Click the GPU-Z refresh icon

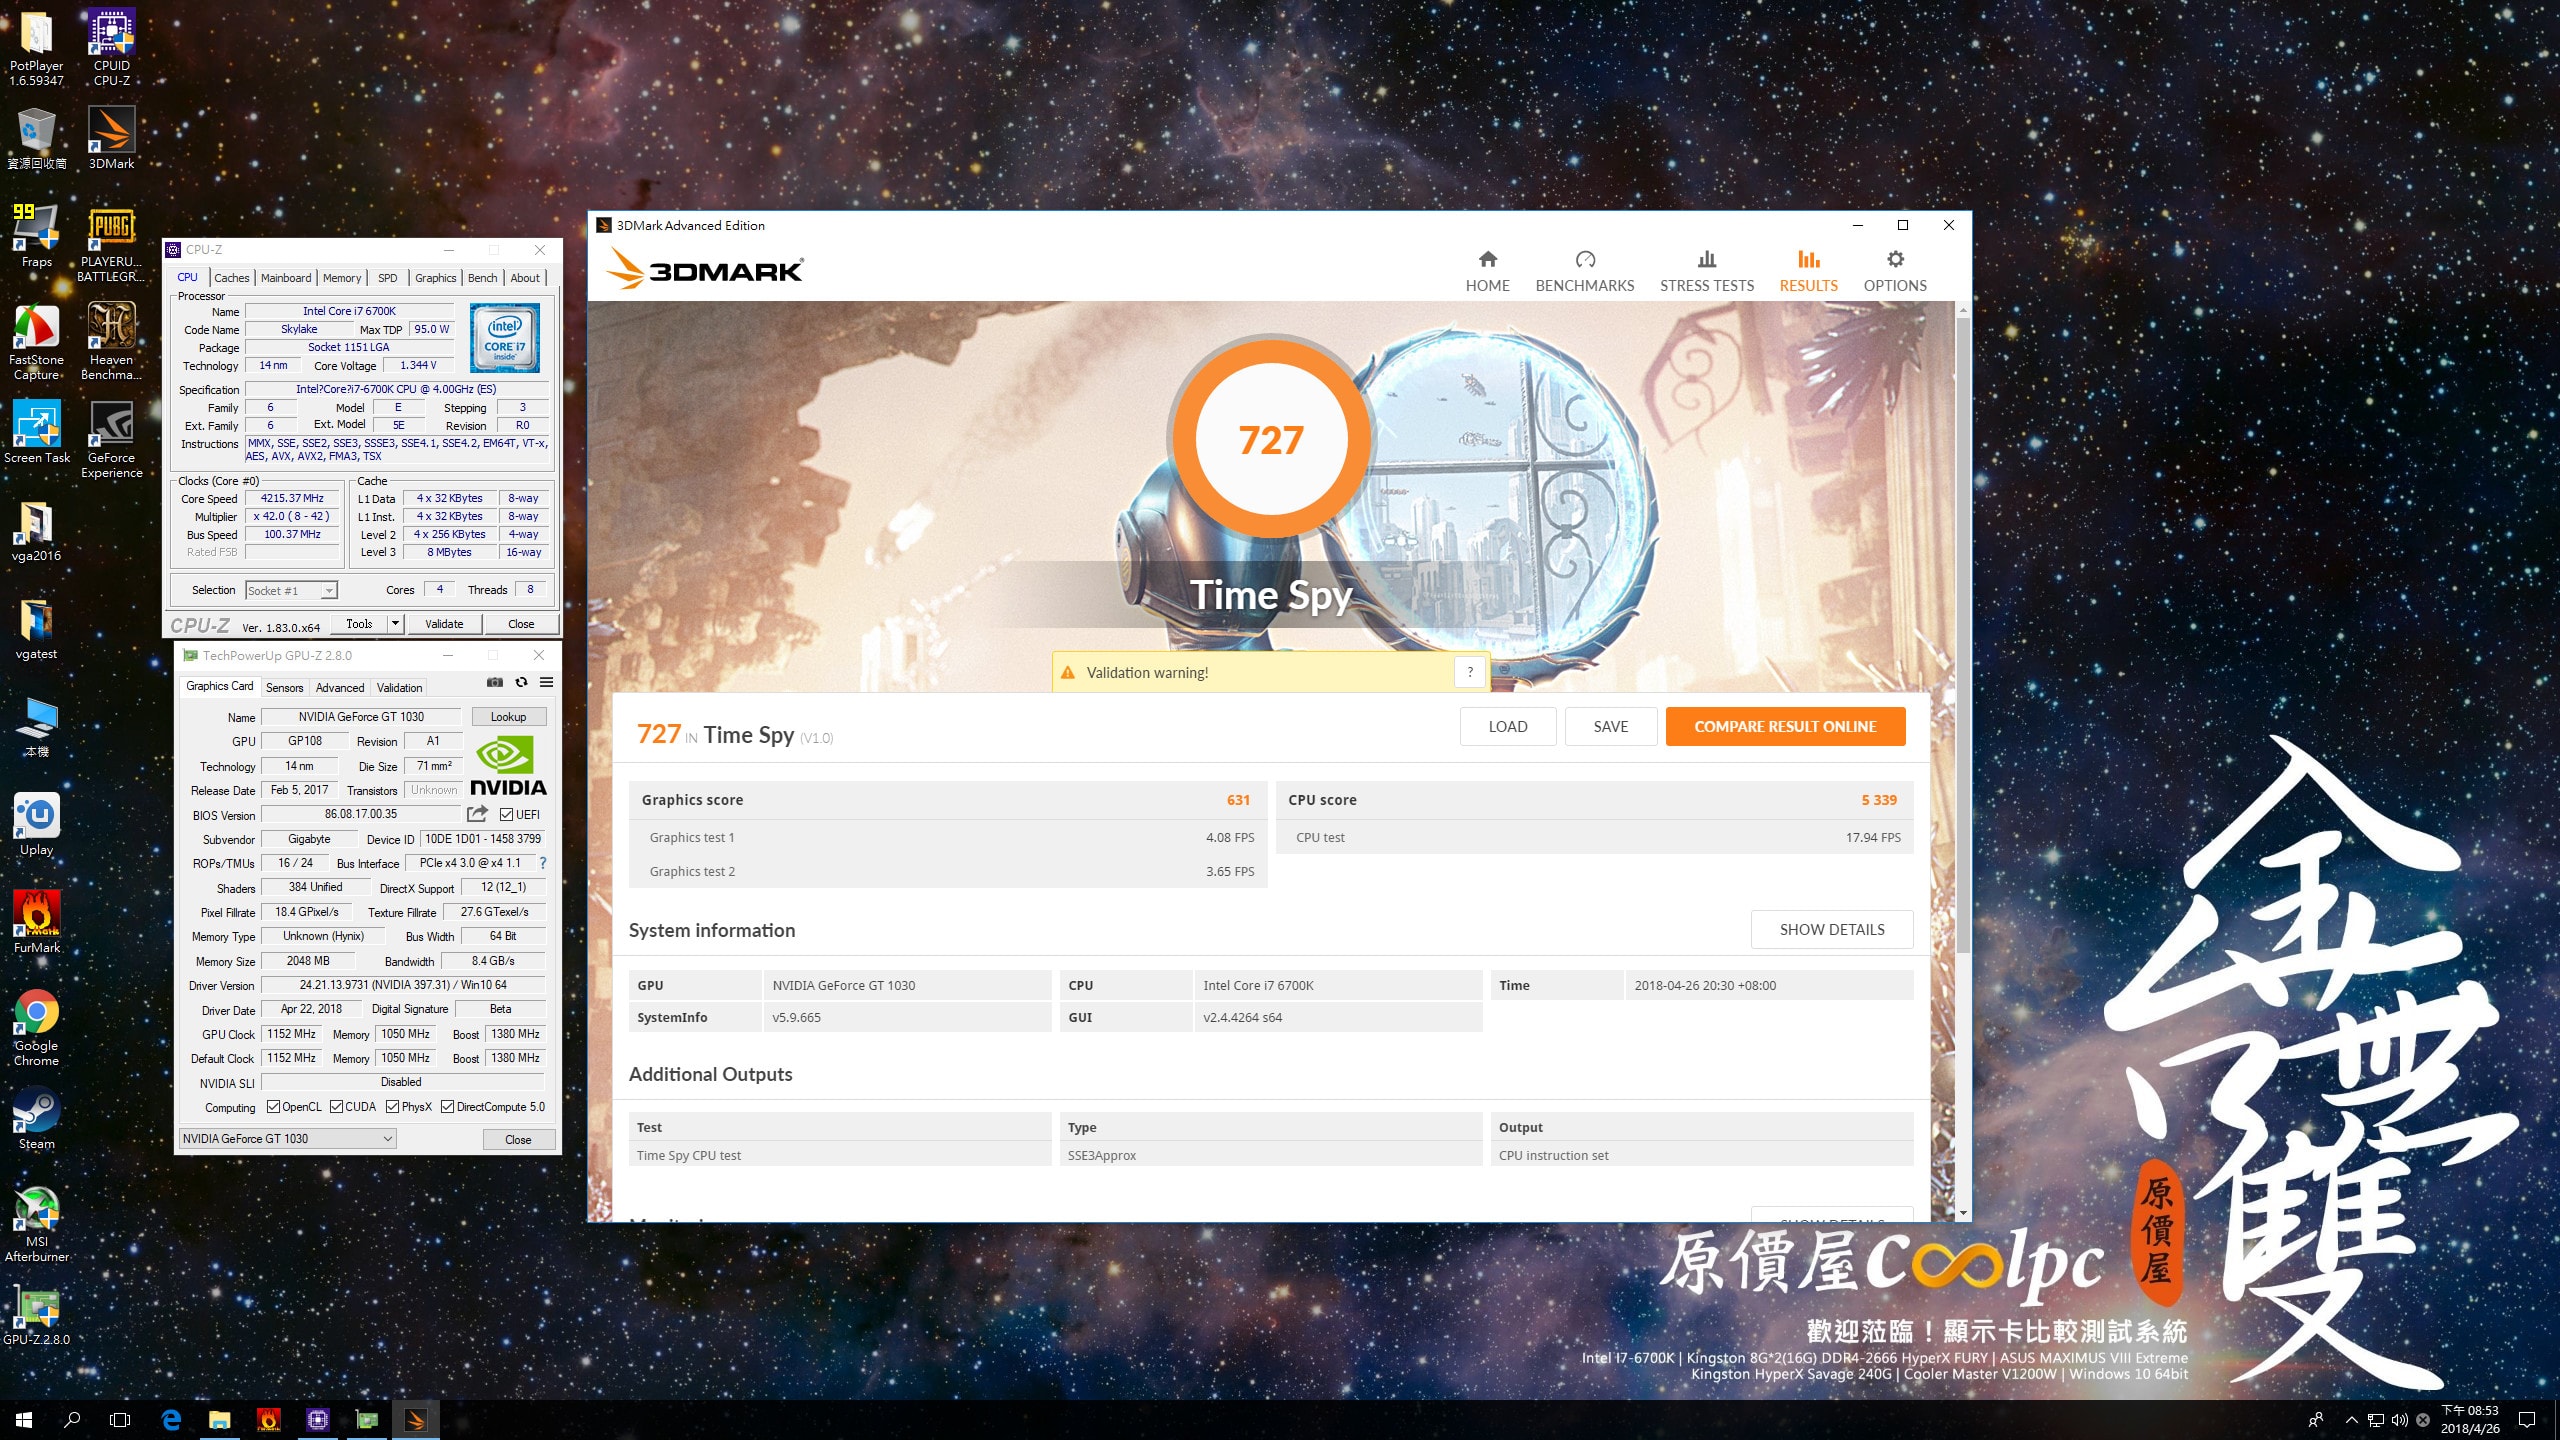(x=521, y=682)
